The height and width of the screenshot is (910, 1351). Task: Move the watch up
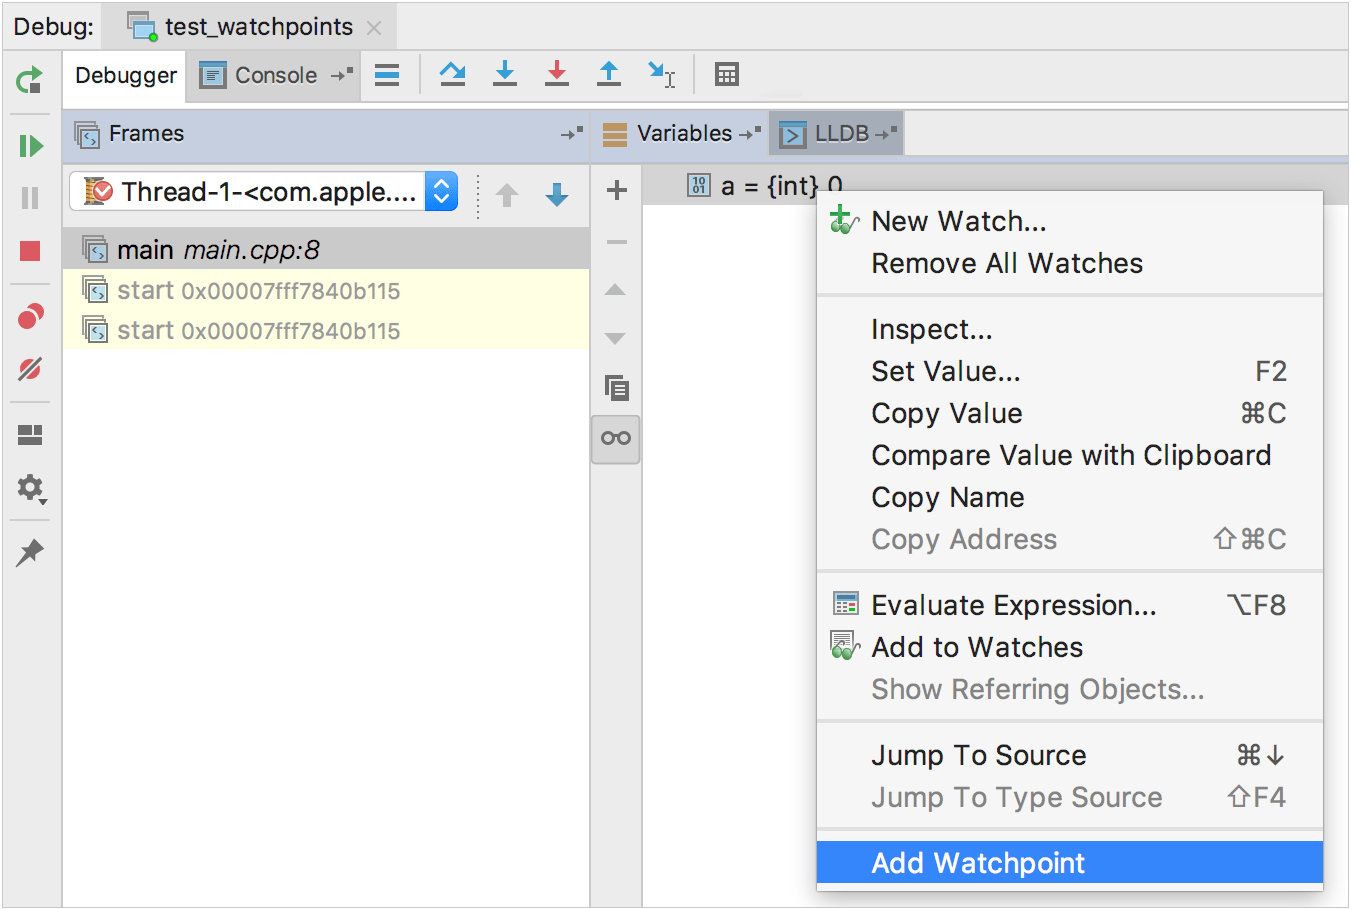point(616,290)
